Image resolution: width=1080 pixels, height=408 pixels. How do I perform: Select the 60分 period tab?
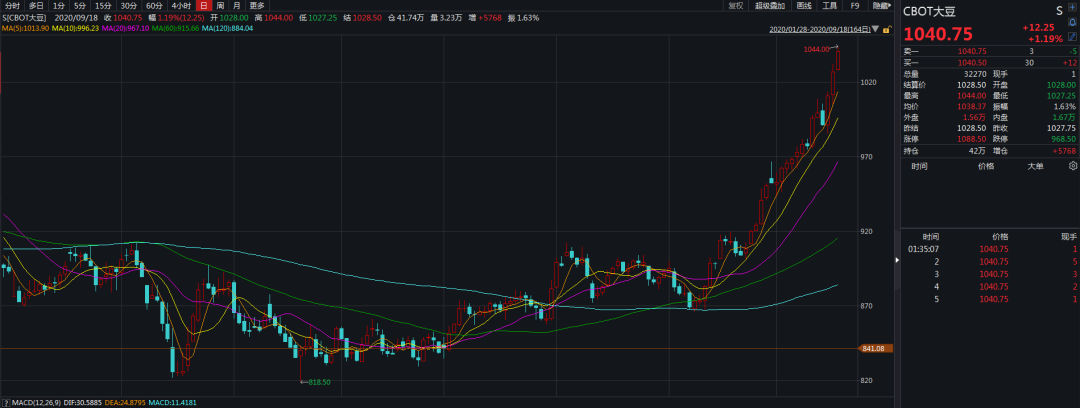154,6
